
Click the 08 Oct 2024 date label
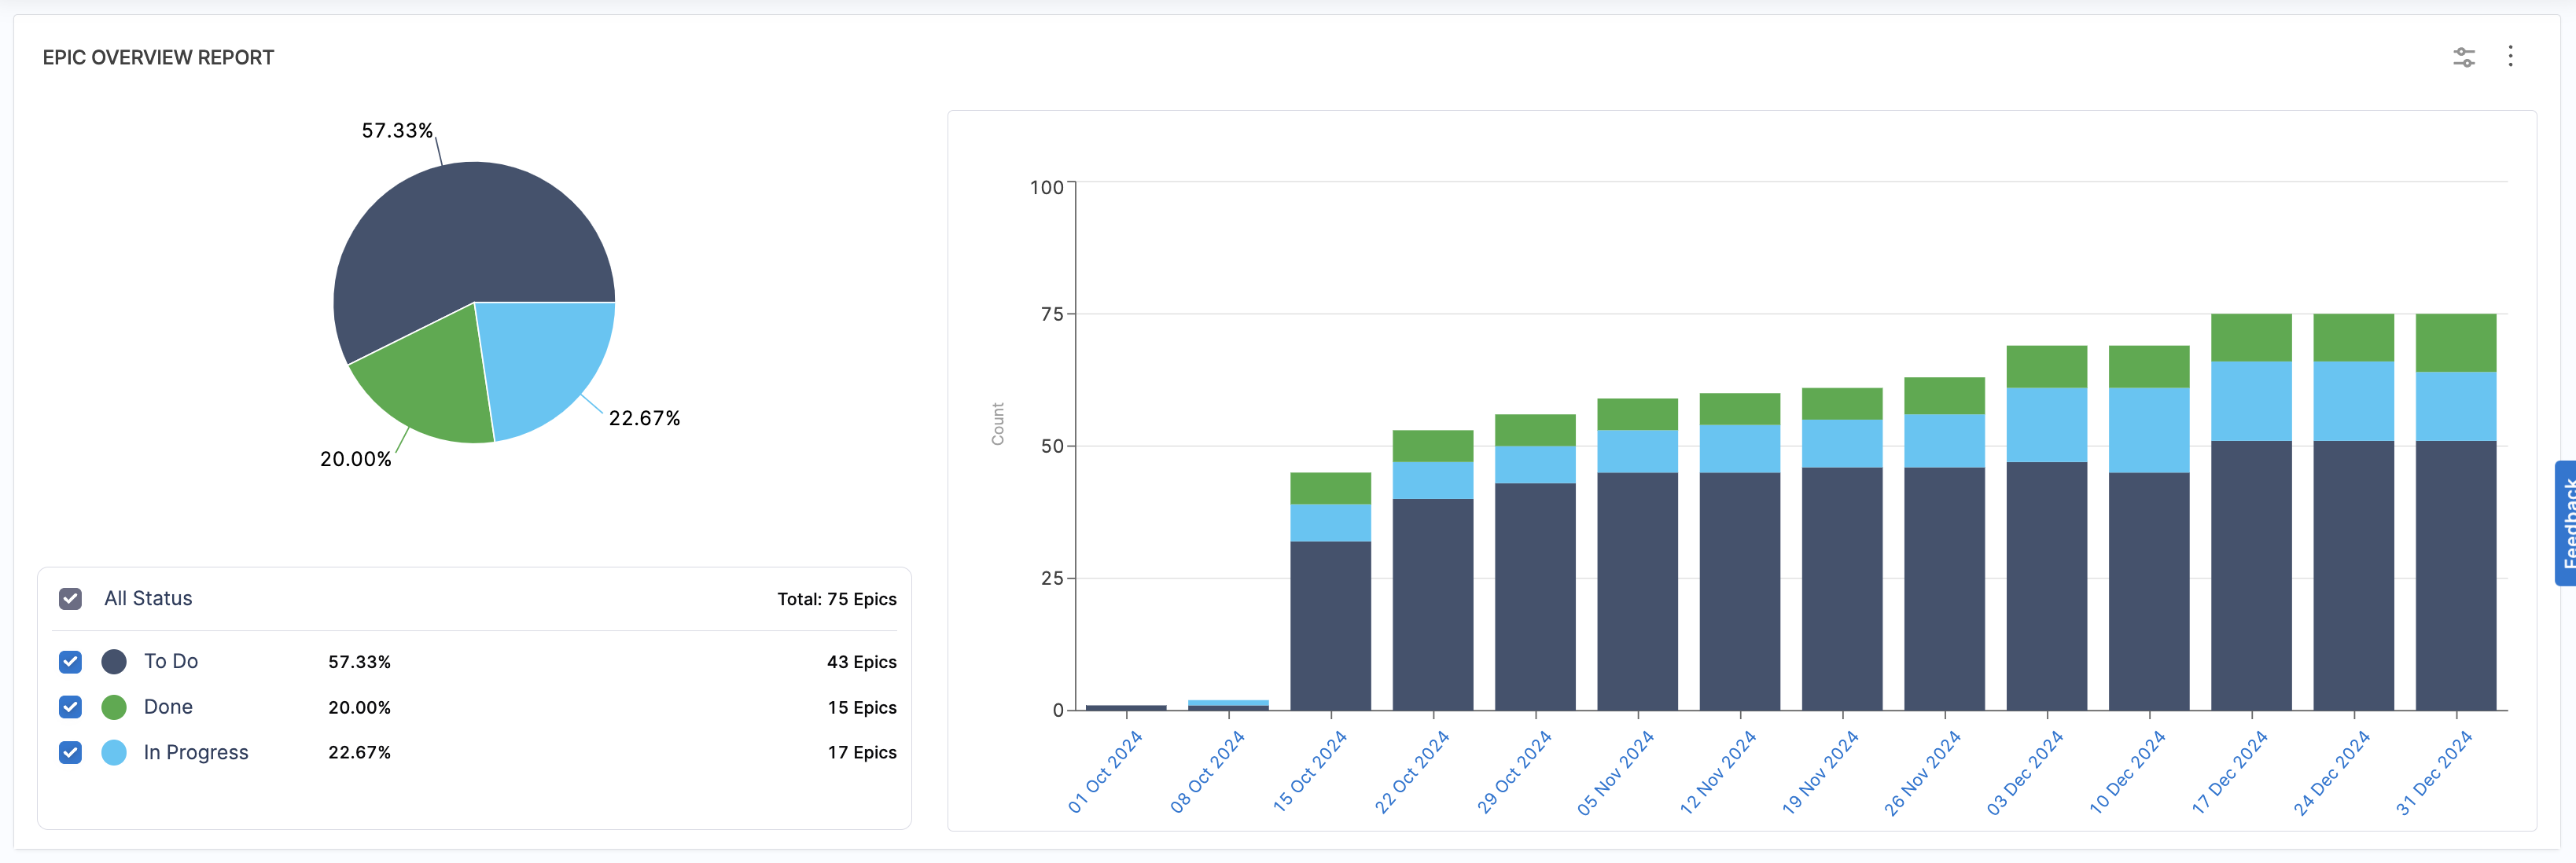(1207, 771)
